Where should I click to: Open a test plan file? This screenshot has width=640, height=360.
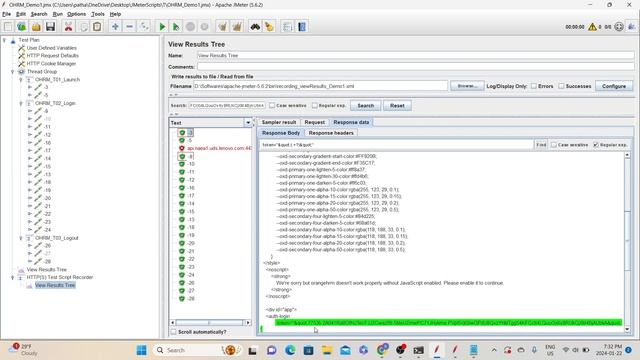[36, 27]
